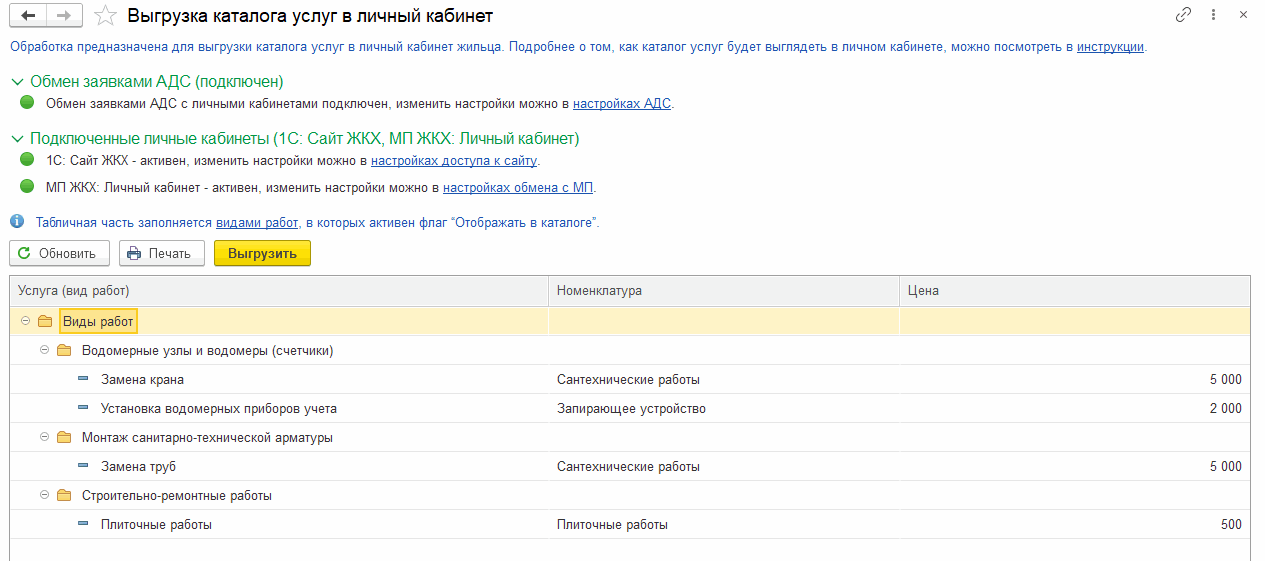The height and width of the screenshot is (561, 1265).
Task: Collapse the Подключенные личные кабинеты section
Action: coord(17,139)
